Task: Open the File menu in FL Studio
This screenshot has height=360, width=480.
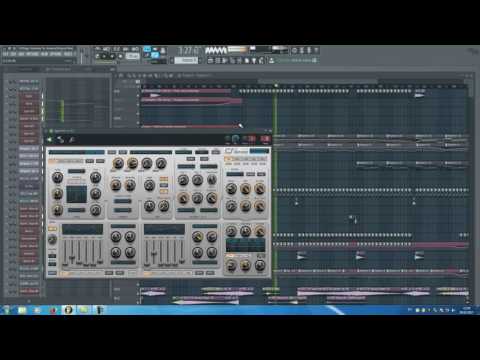Action: pos(5,54)
